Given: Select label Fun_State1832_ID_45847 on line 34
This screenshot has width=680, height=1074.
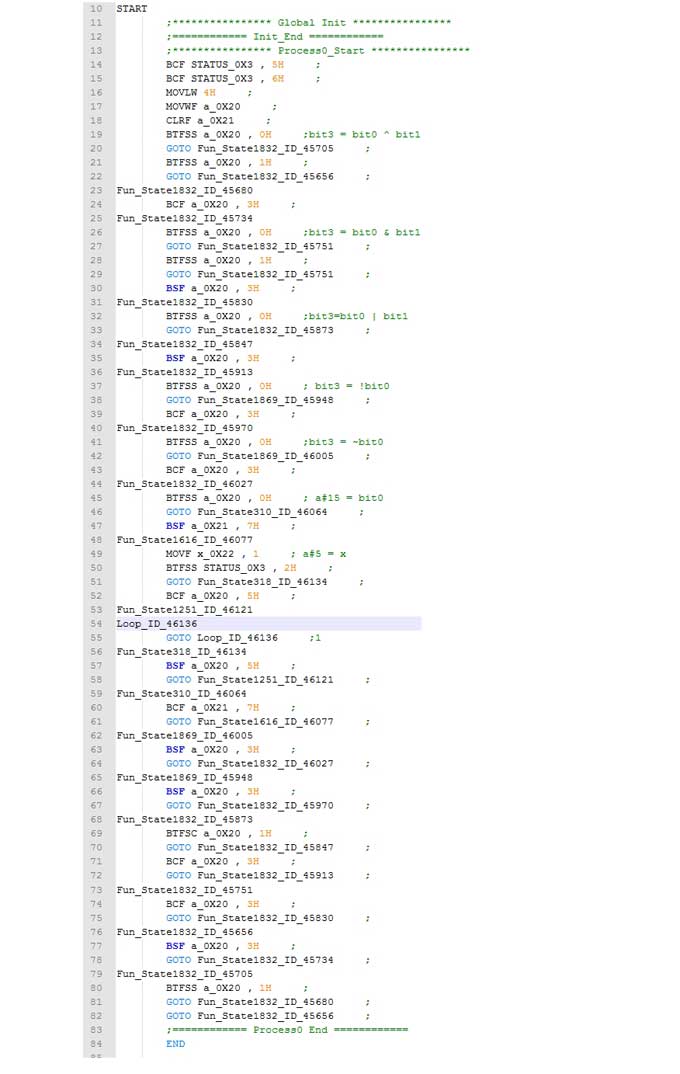Looking at the screenshot, I should [x=184, y=345].
